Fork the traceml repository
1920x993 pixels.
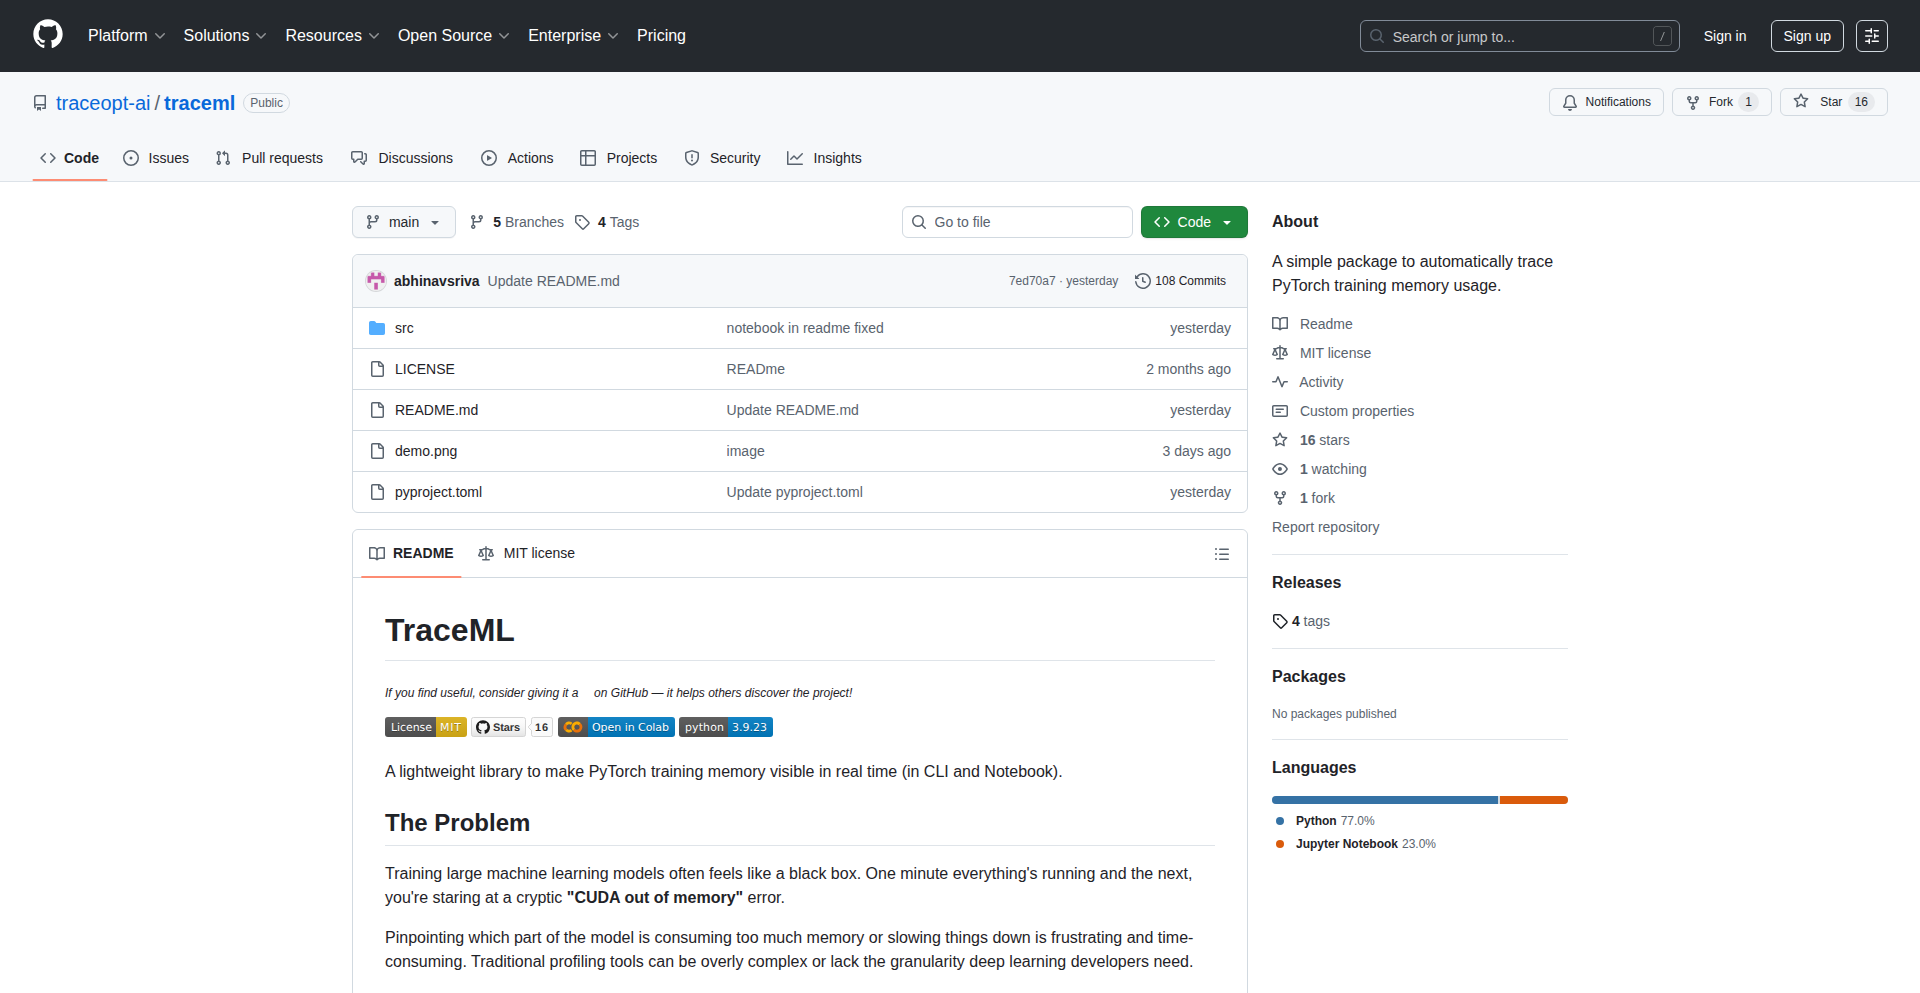pyautogui.click(x=1720, y=102)
